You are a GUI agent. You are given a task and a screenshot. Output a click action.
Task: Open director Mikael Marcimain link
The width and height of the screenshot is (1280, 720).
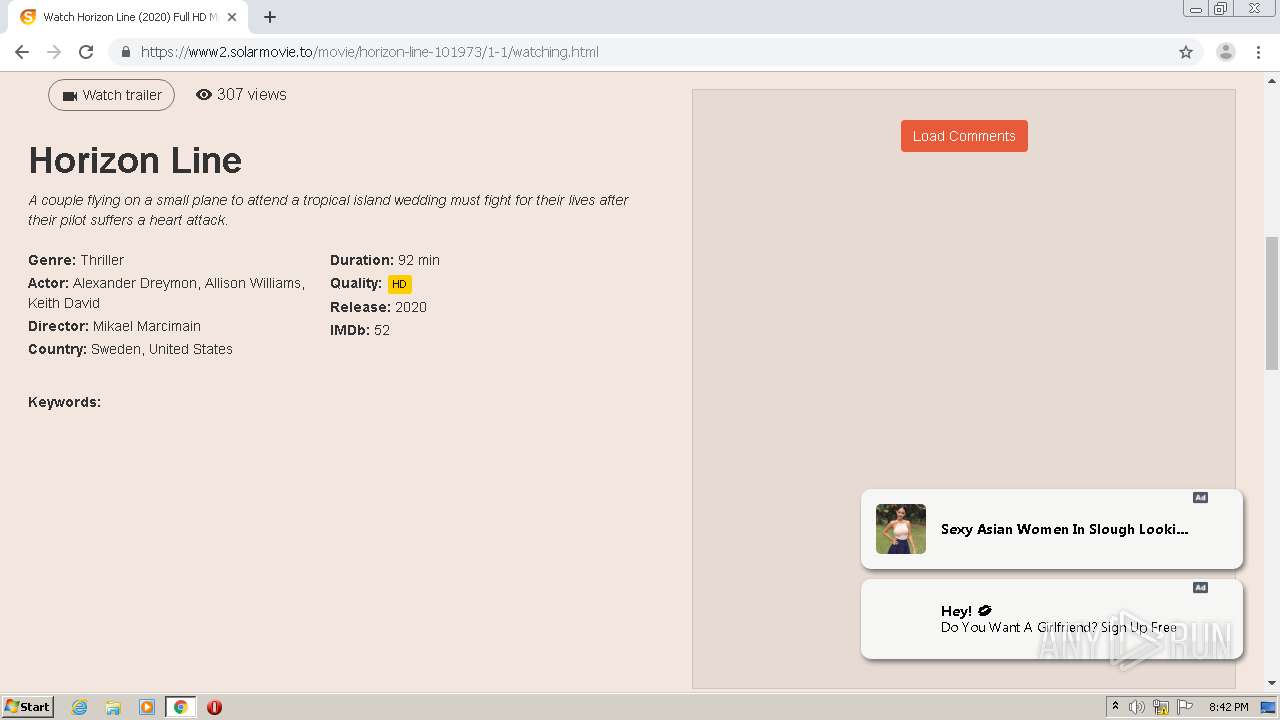point(147,326)
